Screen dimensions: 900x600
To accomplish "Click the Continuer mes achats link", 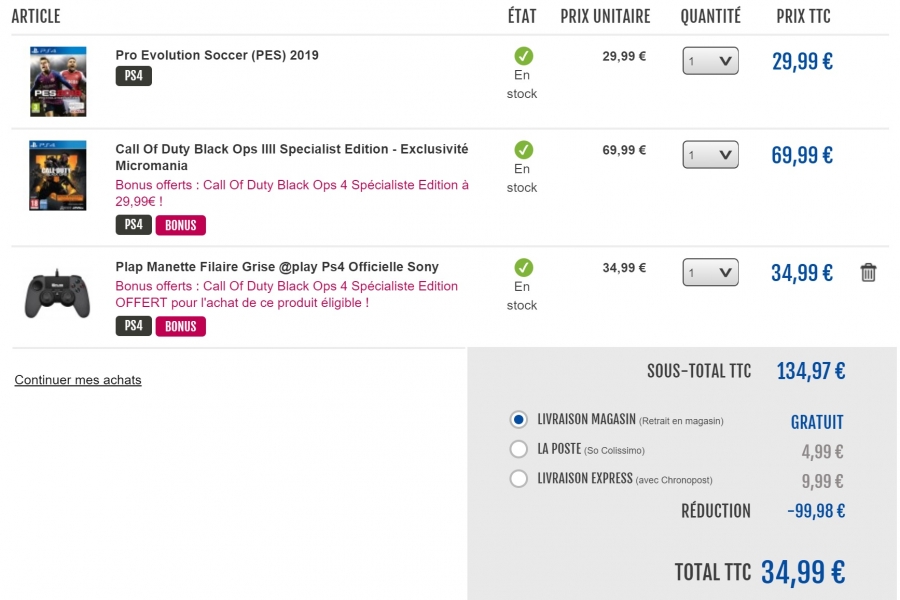I will click(78, 380).
